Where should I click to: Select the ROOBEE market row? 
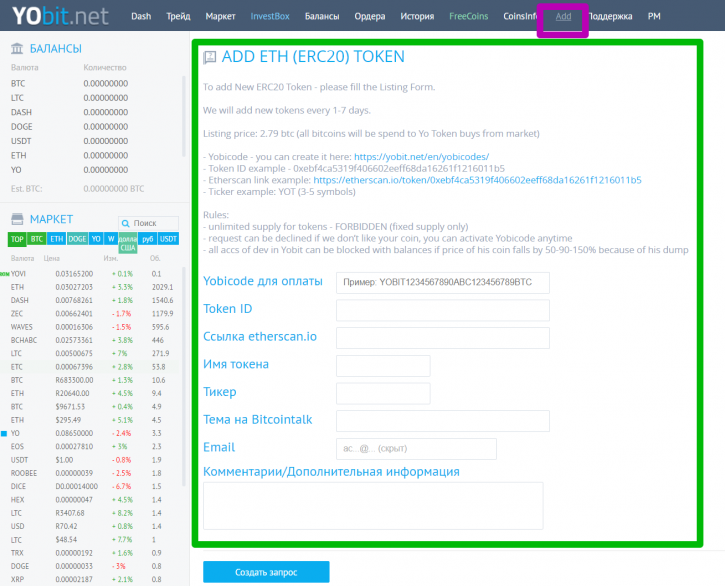(x=92, y=473)
